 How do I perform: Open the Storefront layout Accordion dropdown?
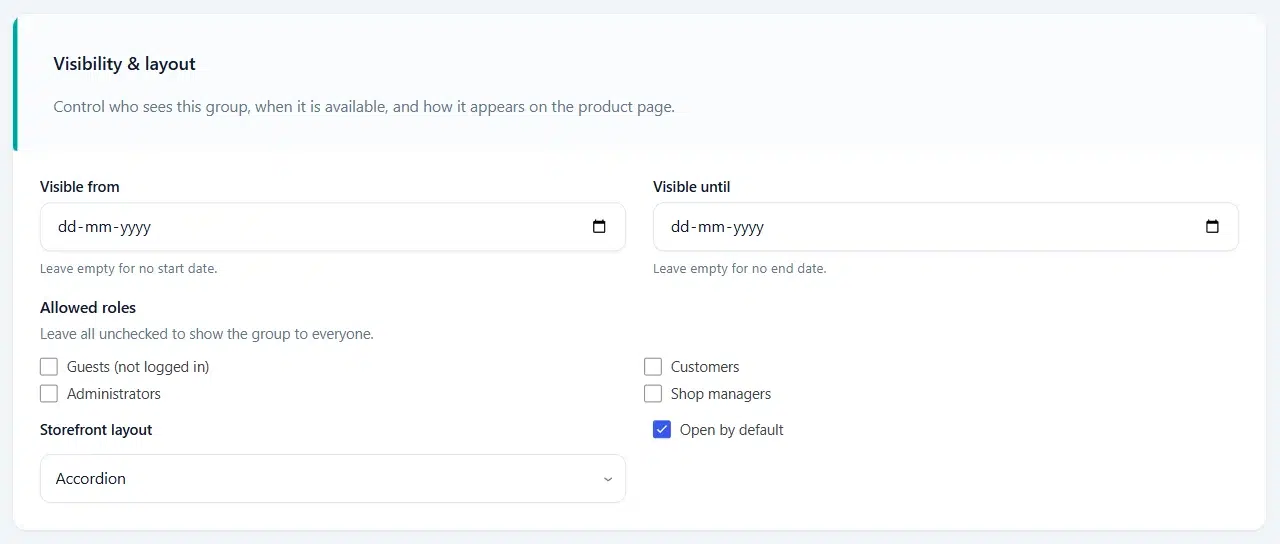(333, 479)
